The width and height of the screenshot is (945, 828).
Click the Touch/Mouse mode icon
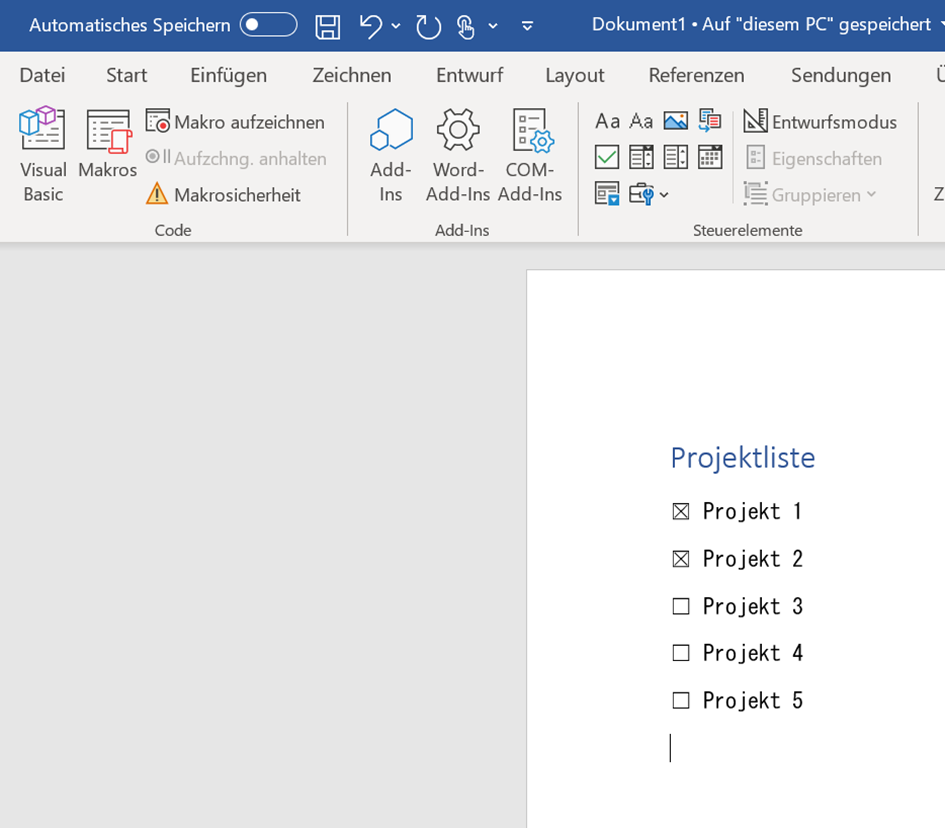click(465, 27)
